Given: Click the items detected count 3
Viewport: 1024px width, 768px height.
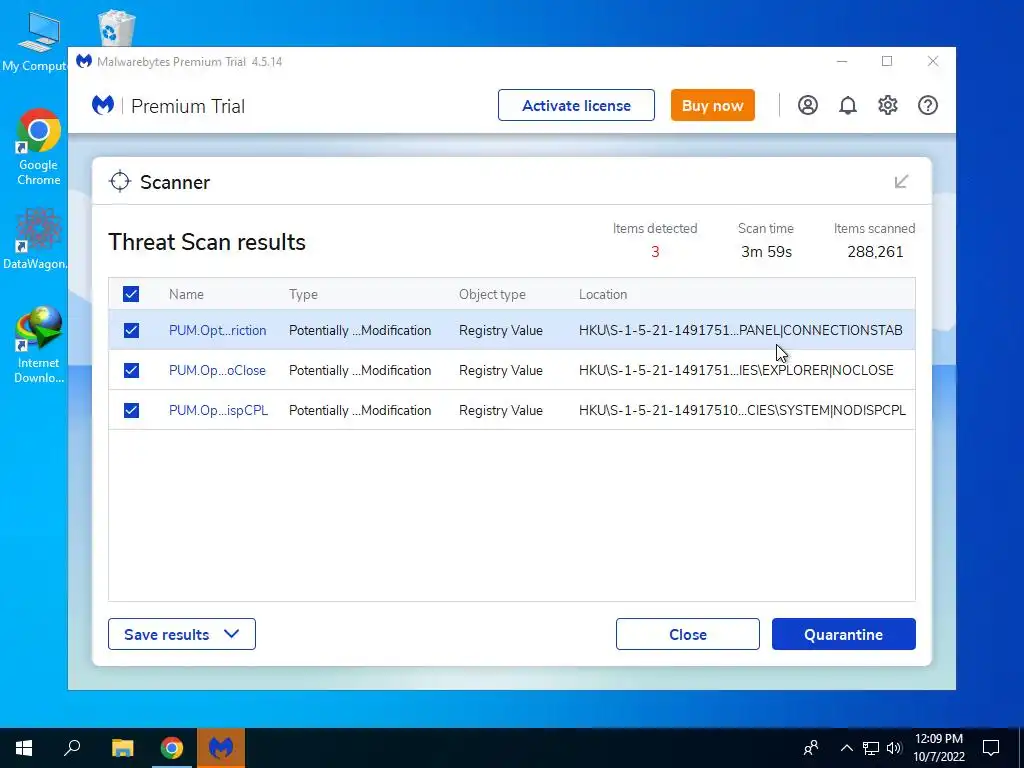Looking at the screenshot, I should (x=655, y=251).
